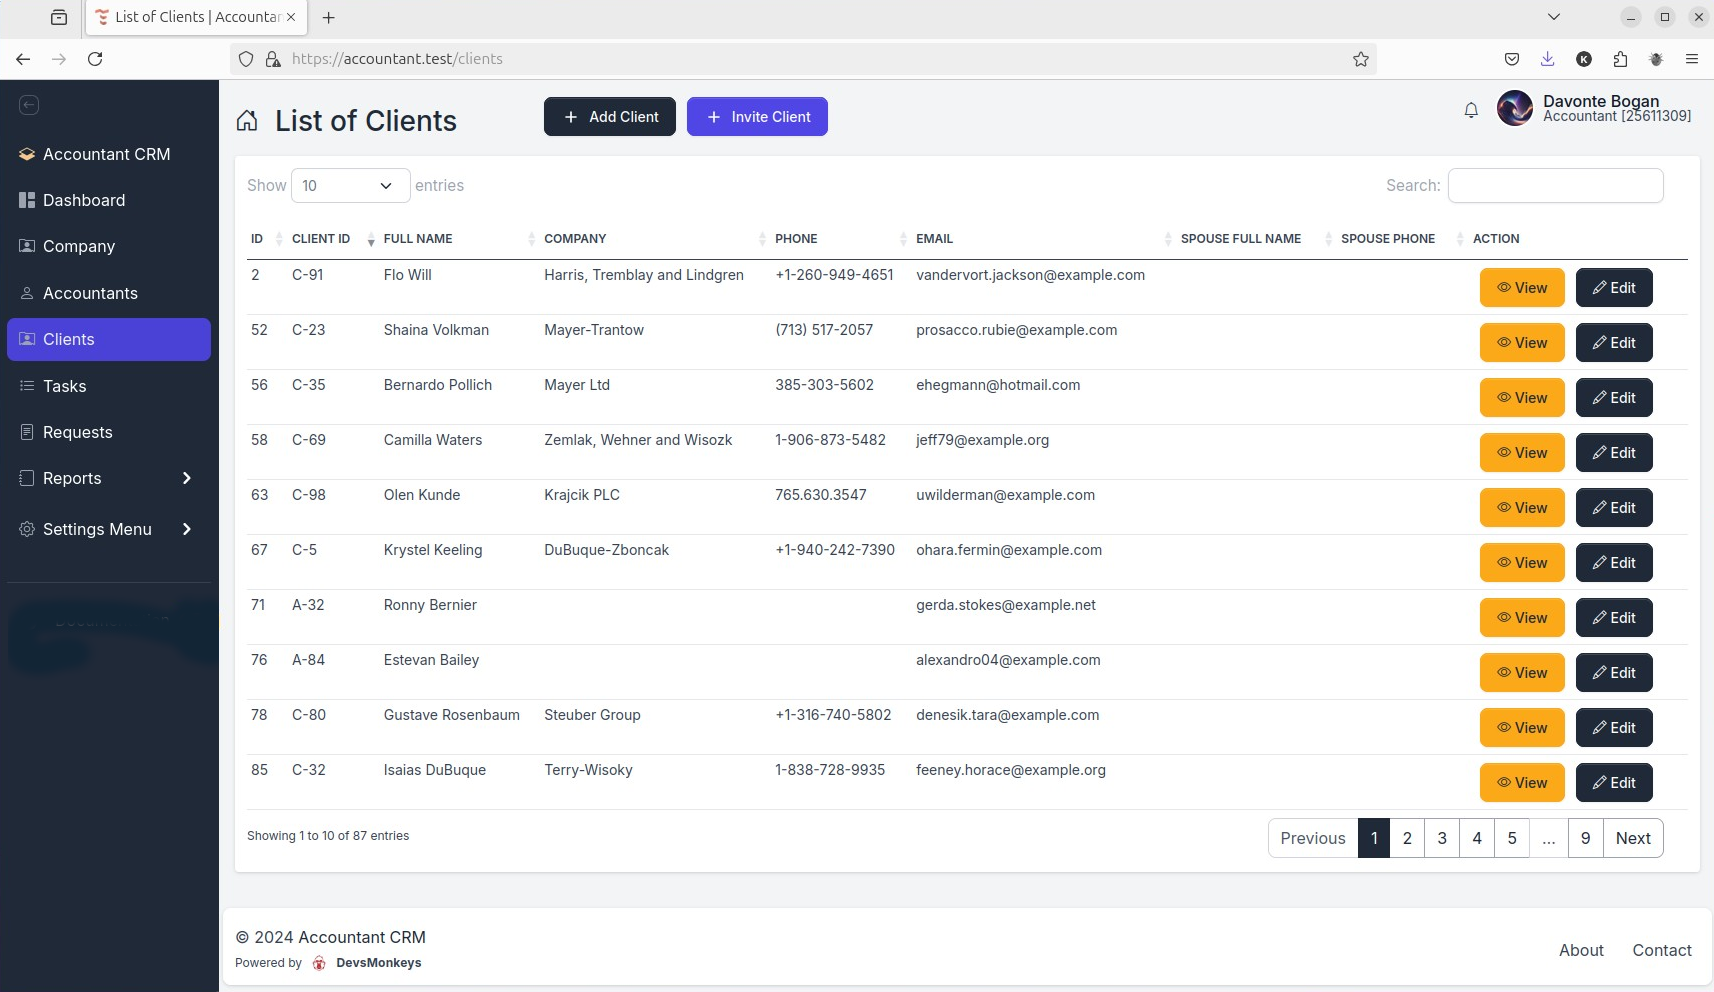Click email vandervort.jackson@example.com

tap(1030, 275)
